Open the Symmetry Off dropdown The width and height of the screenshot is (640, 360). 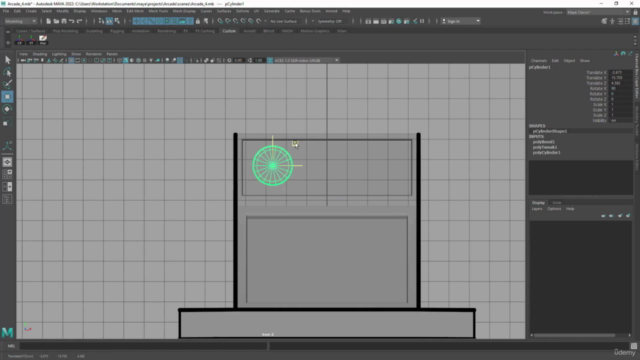pyautogui.click(x=333, y=21)
